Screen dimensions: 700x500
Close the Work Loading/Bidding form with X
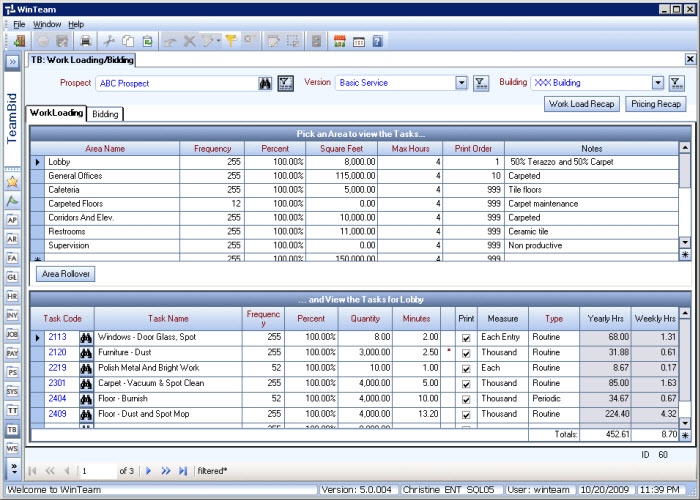point(690,59)
